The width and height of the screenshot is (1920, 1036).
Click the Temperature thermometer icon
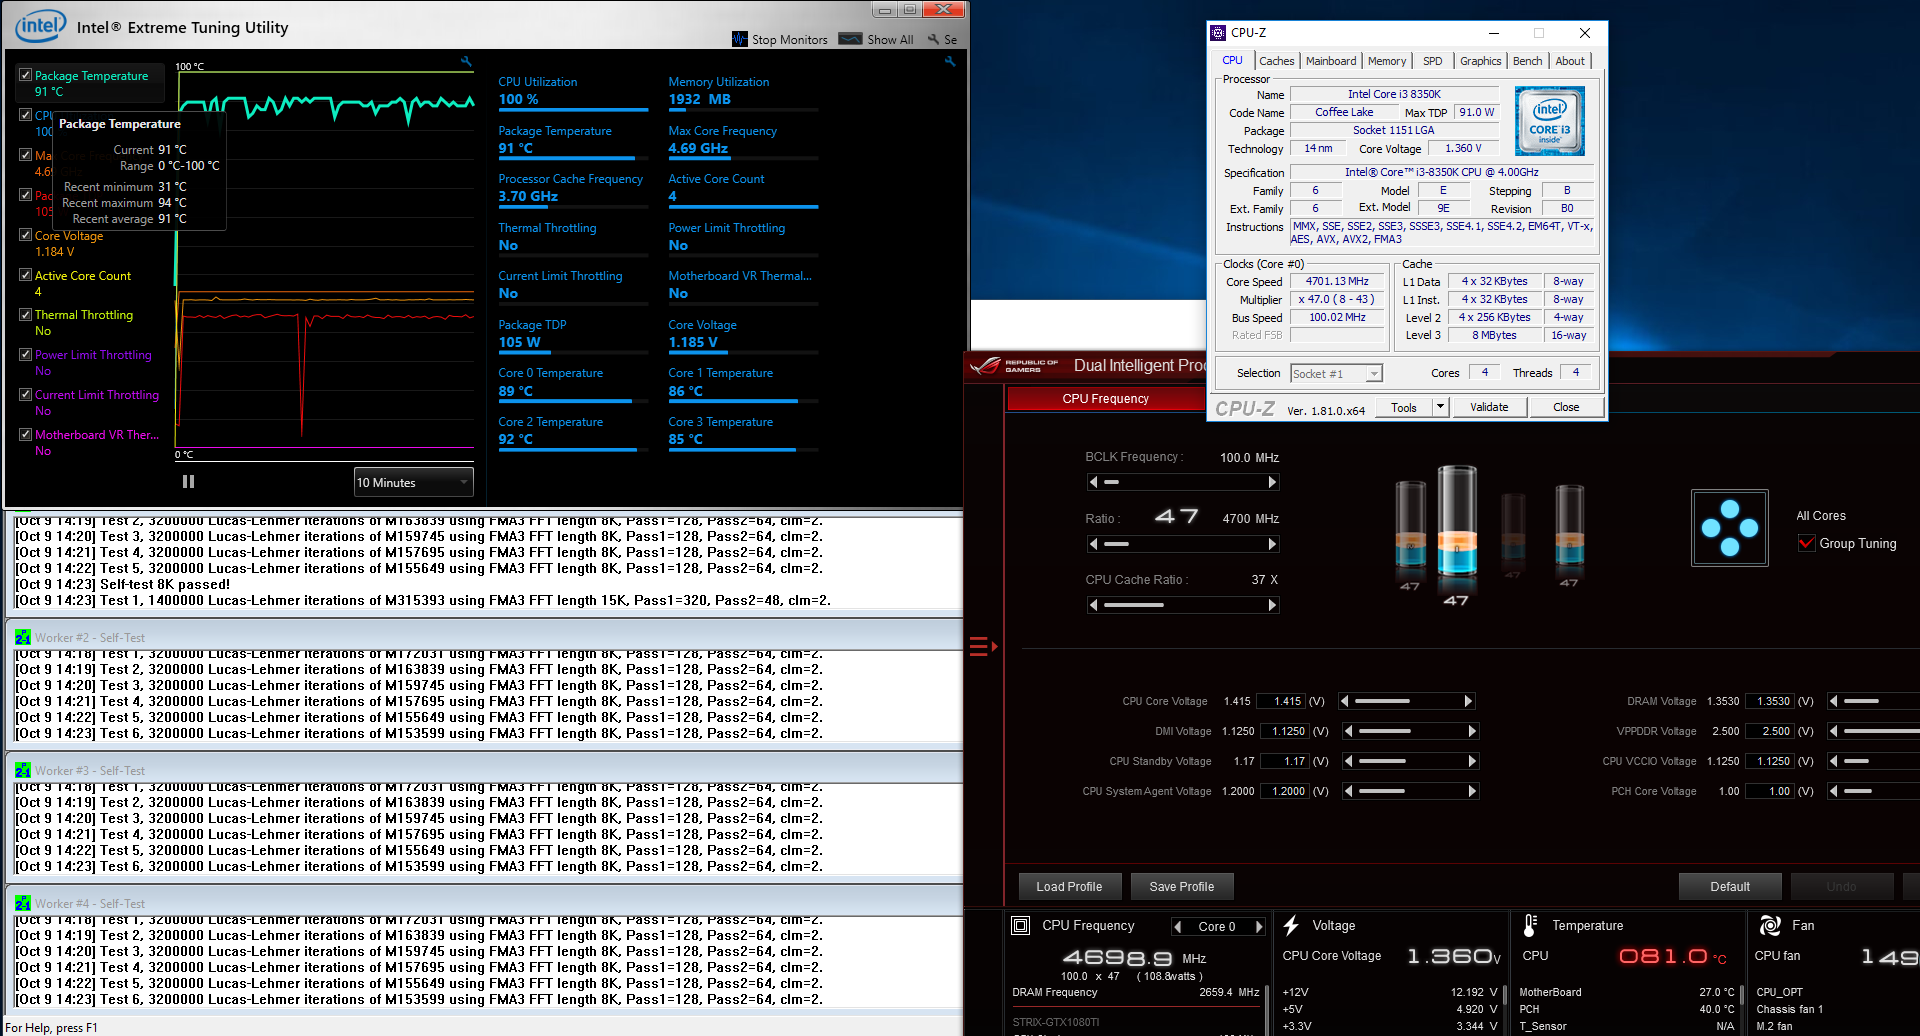(1530, 925)
